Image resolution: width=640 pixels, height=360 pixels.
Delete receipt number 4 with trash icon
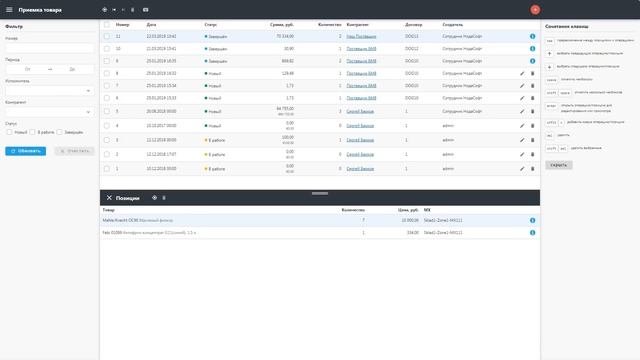[532, 126]
